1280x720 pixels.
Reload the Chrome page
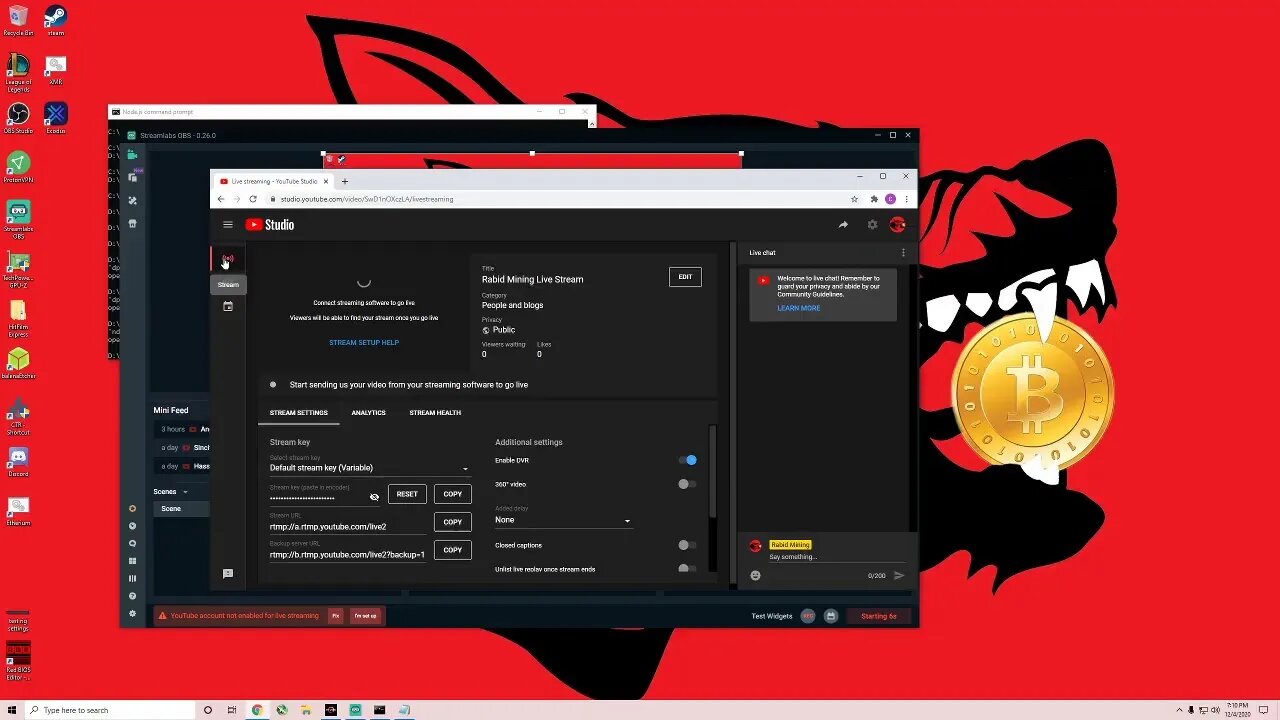(x=253, y=199)
